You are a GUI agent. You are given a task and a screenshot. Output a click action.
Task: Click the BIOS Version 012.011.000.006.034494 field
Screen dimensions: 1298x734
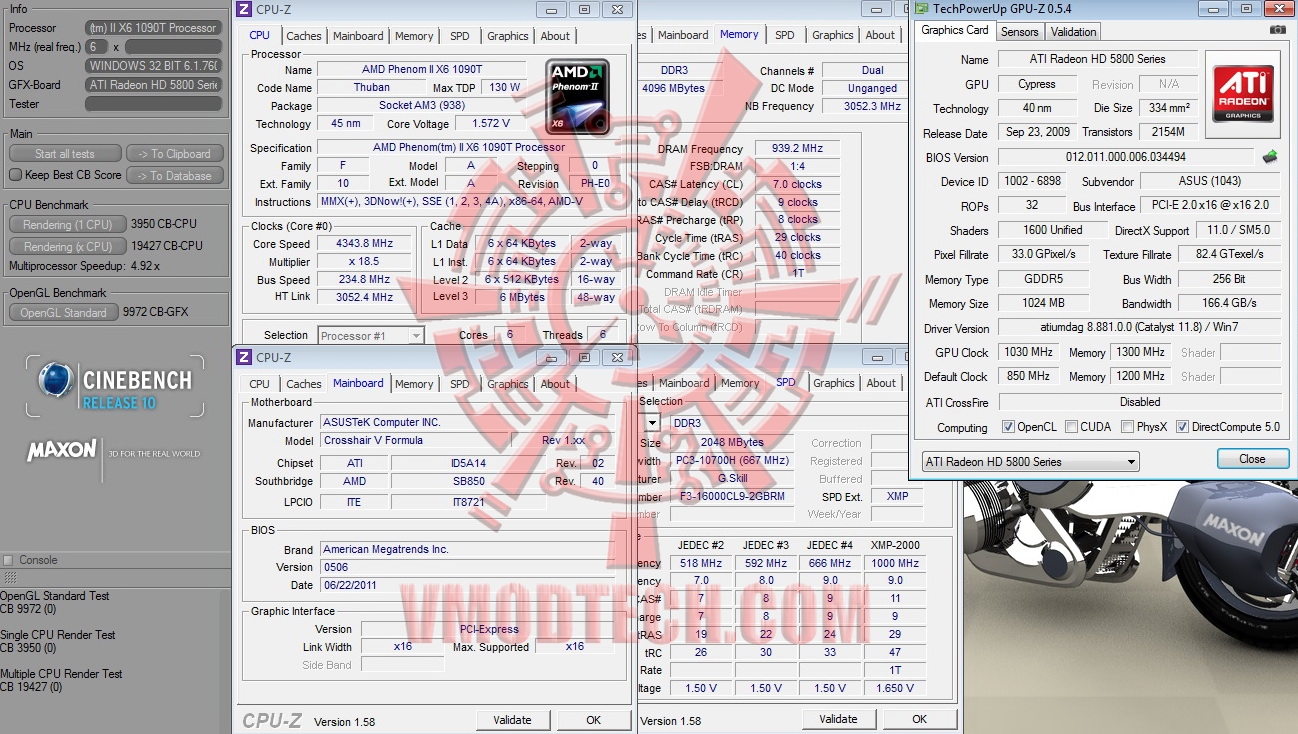tap(1125, 157)
